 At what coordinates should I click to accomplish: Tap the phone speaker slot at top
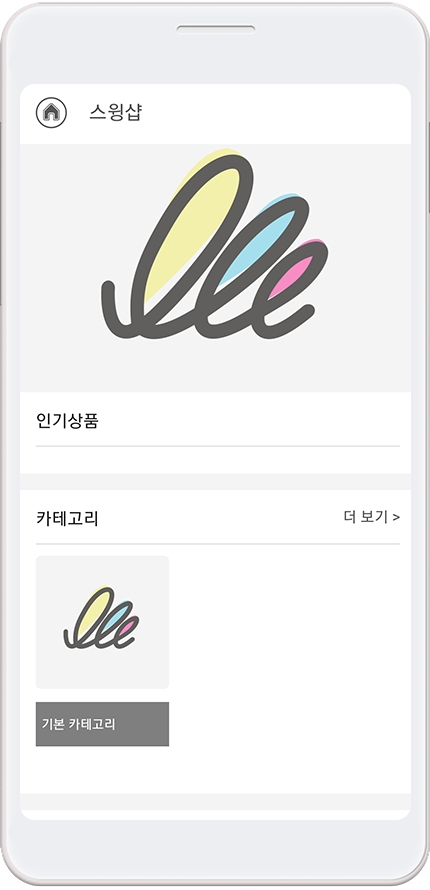click(x=216, y=30)
